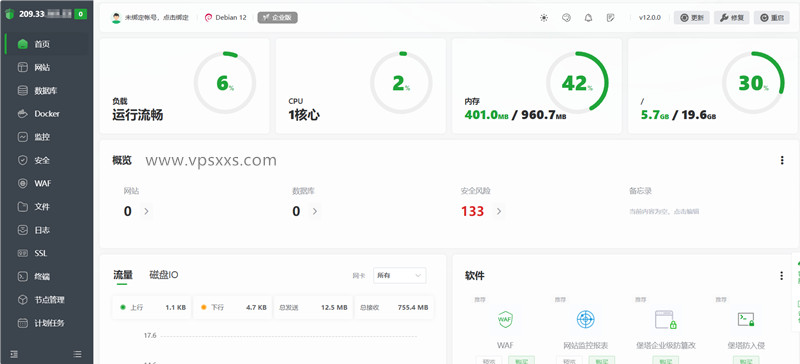
Task: Click the 计划任务 calendar icon in sidebar
Action: point(22,323)
